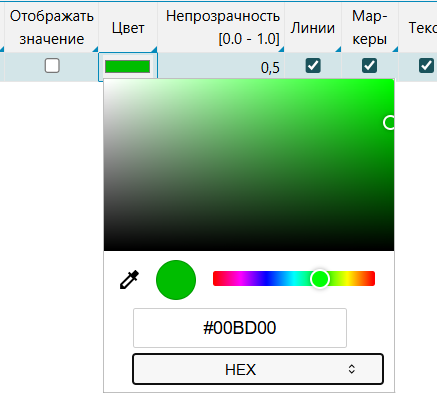Image resolution: width=437 pixels, height=412 pixels.
Task: Click the Маркеры column header label
Action: [370, 27]
